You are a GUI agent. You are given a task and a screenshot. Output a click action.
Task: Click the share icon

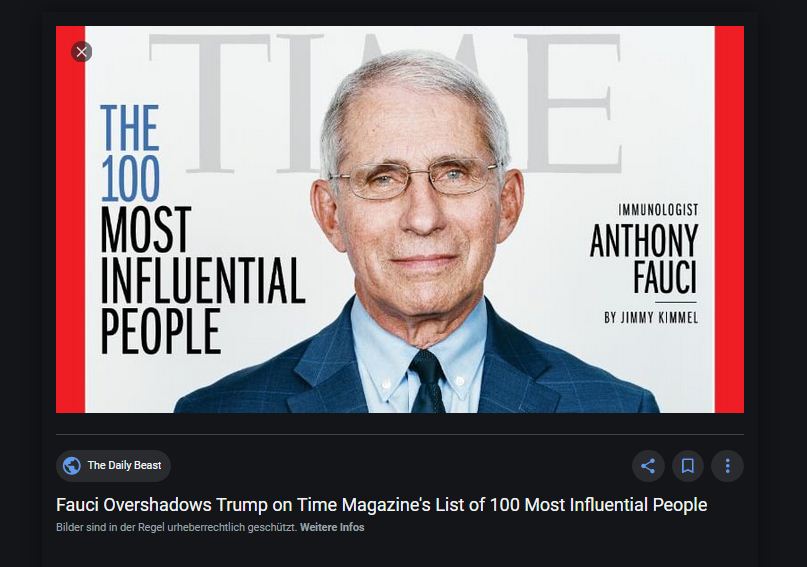click(648, 466)
